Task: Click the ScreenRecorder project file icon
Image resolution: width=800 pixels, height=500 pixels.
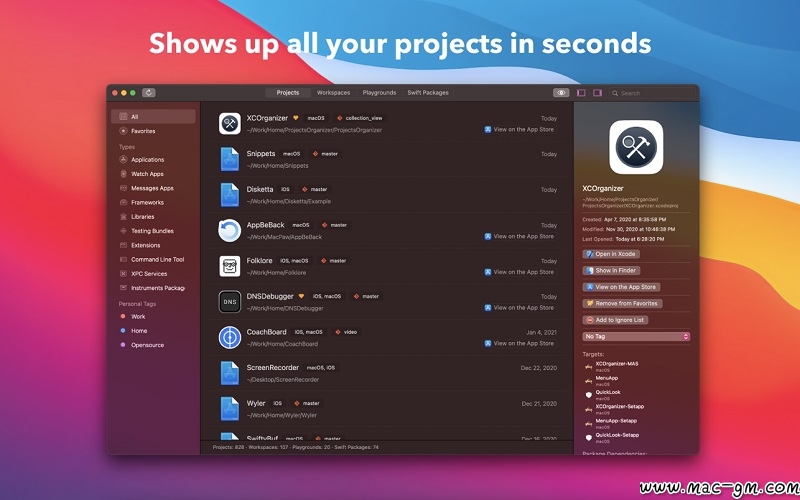Action: click(230, 373)
